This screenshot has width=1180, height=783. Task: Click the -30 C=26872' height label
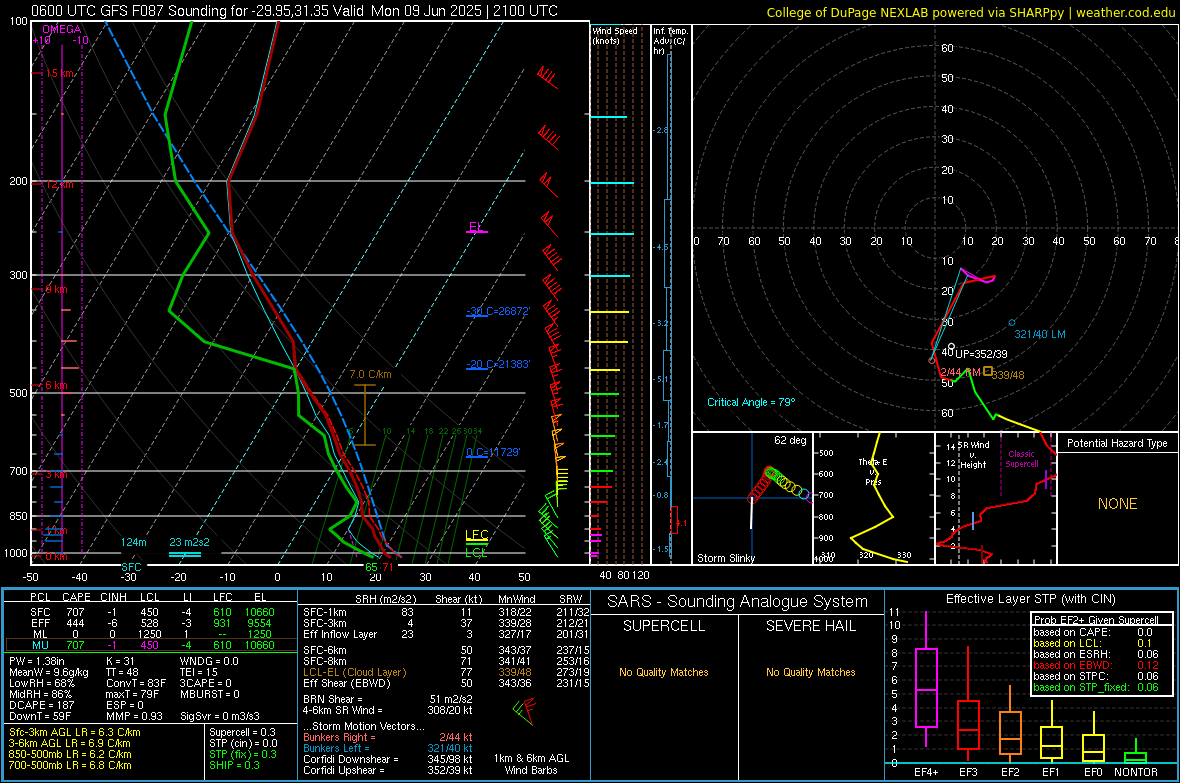498,311
